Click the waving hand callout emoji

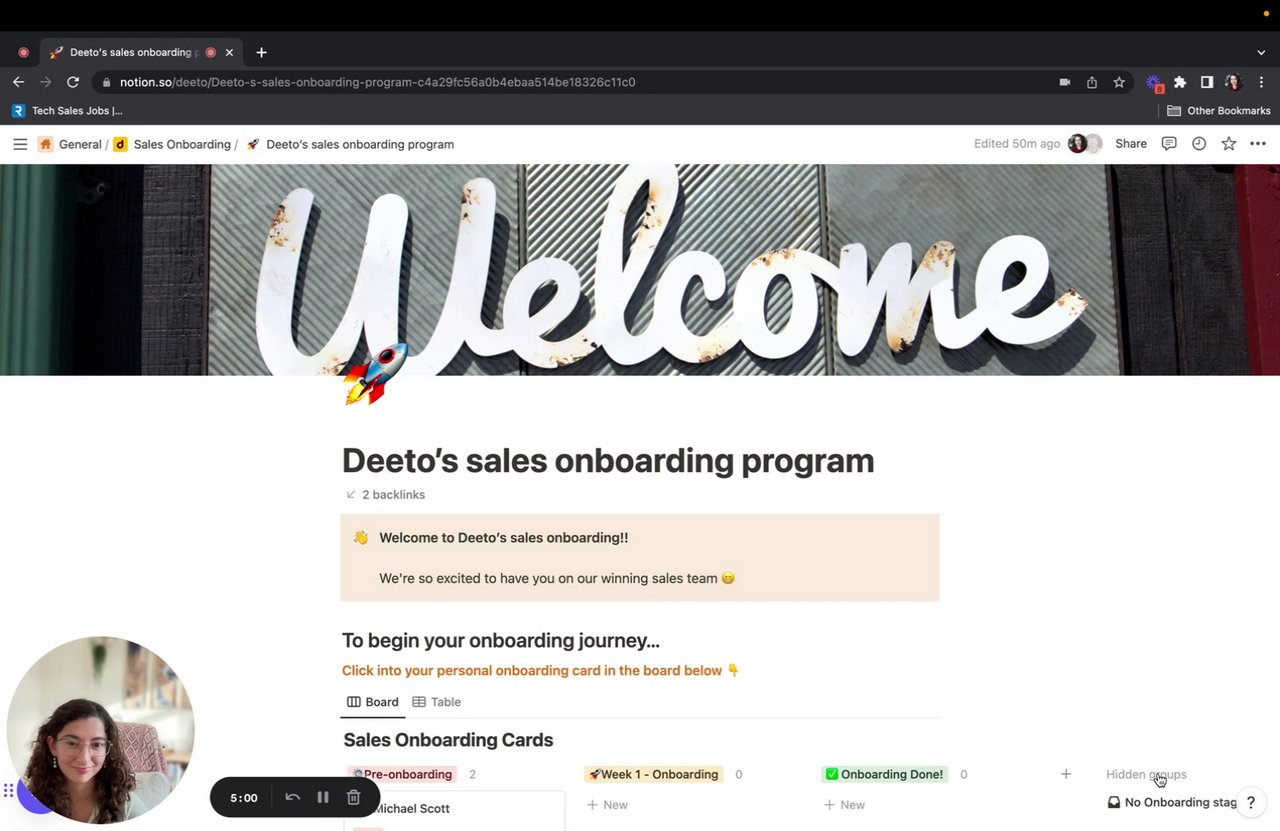(x=361, y=538)
